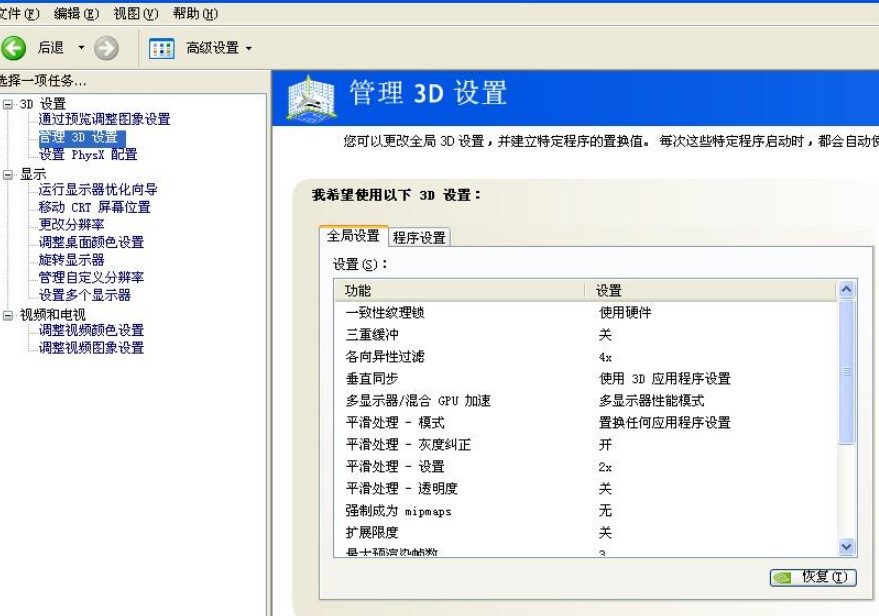Open 调整视频图象设置 task

coord(91,348)
